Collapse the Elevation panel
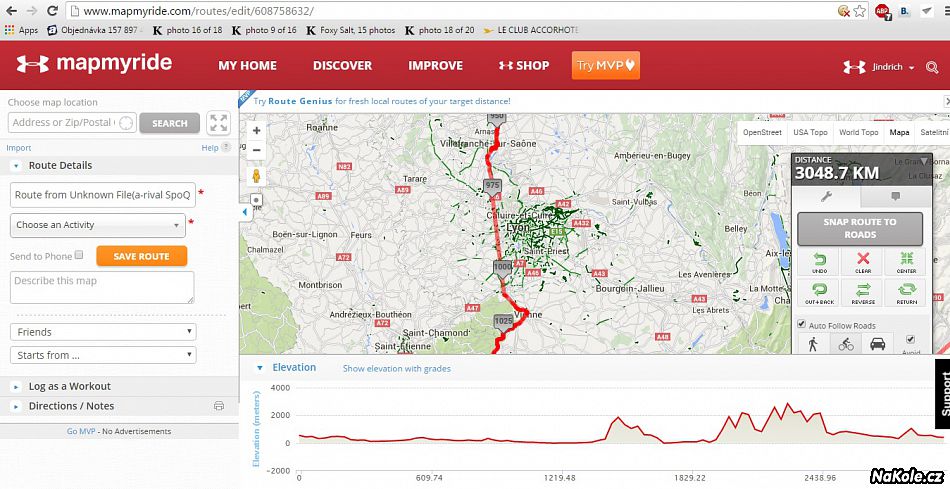The image size is (950, 489). point(260,368)
